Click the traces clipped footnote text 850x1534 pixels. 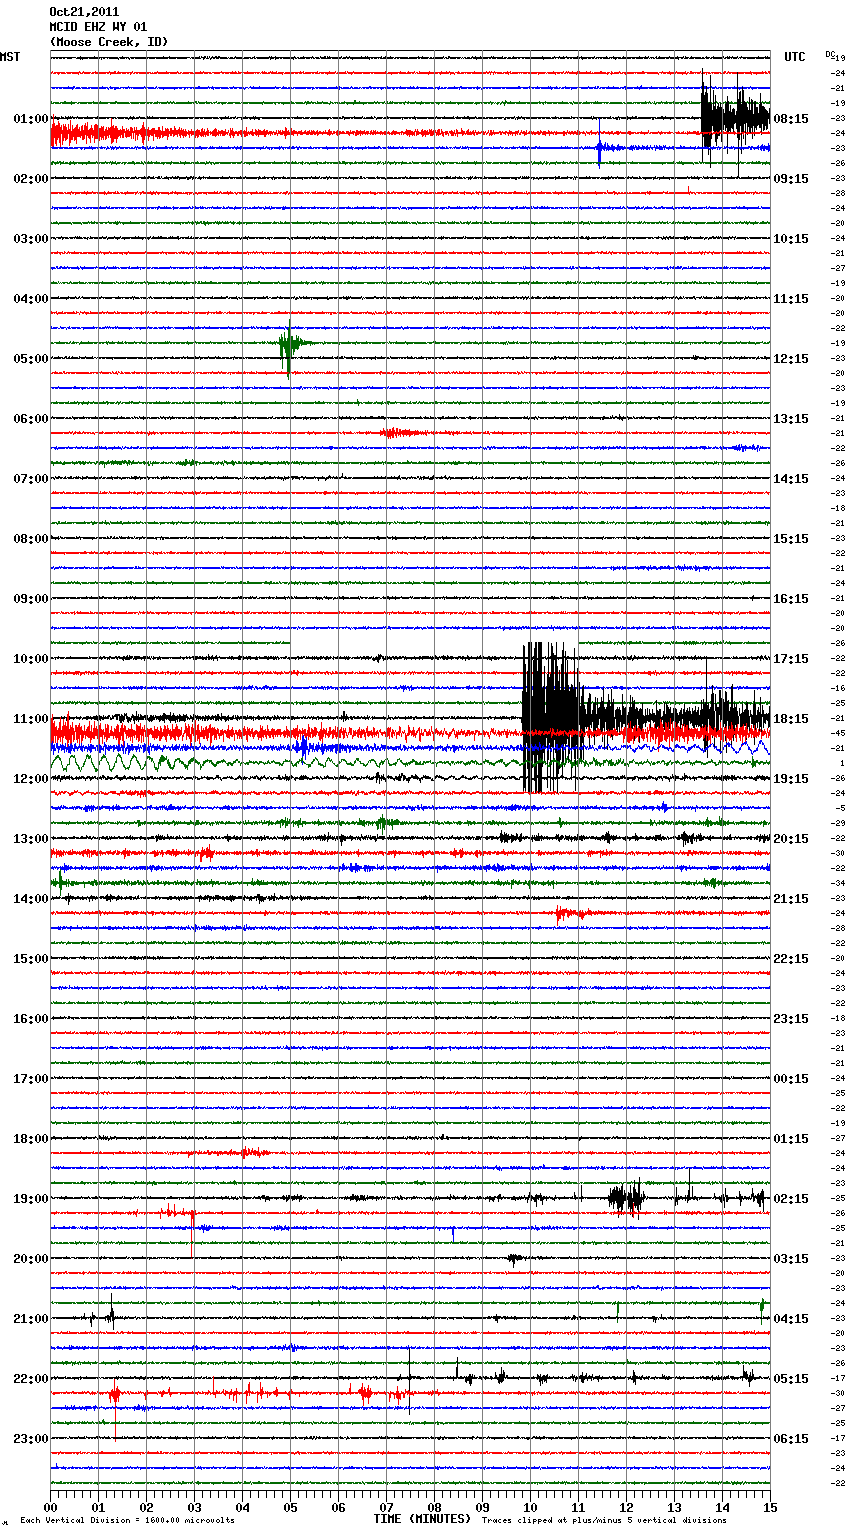(x=604, y=1520)
